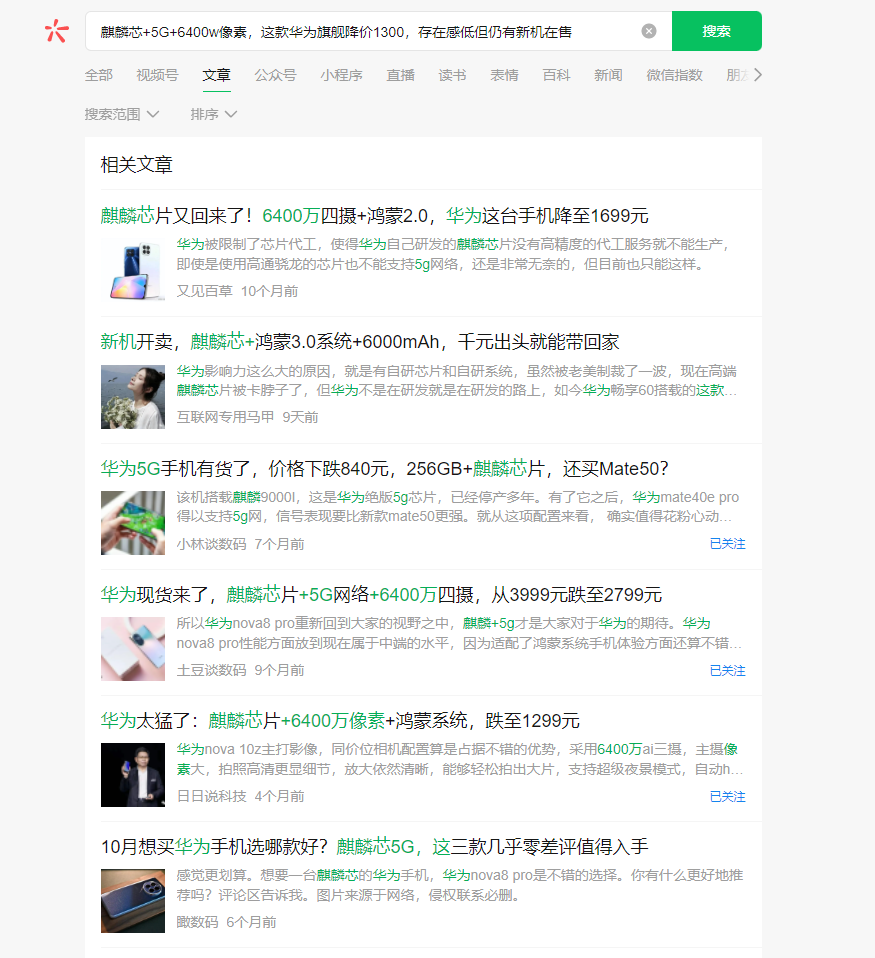The height and width of the screenshot is (958, 875).
Task: Select the 文章 tab
Action: (216, 75)
